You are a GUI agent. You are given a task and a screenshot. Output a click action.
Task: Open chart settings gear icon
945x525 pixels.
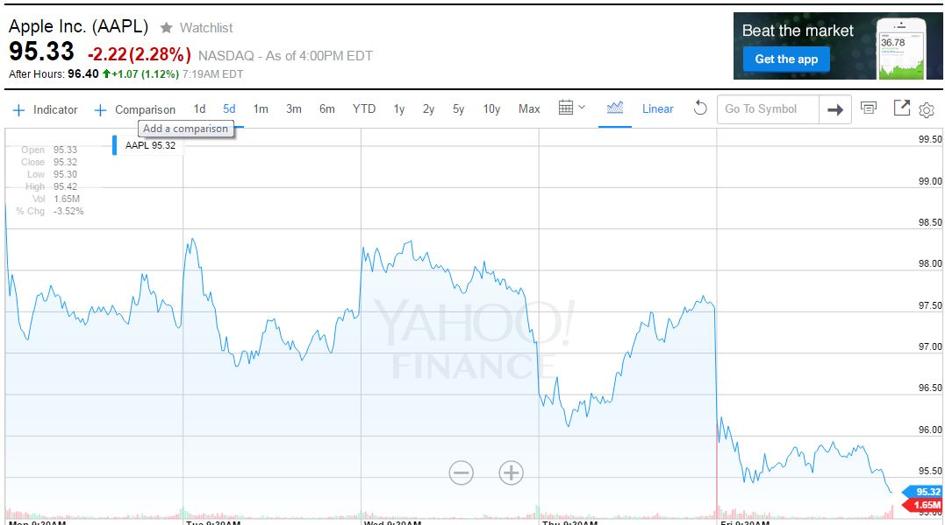point(926,110)
